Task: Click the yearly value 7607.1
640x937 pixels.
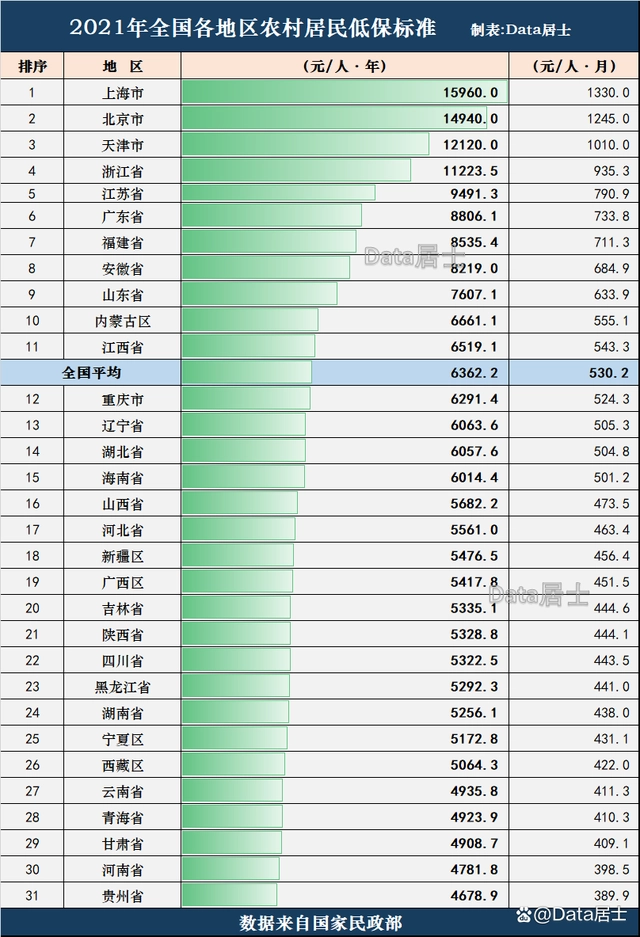Action: [x=474, y=295]
